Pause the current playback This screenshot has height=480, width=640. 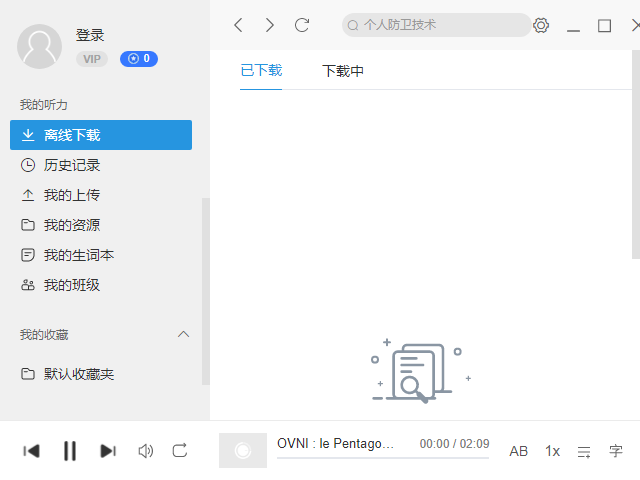tap(70, 451)
